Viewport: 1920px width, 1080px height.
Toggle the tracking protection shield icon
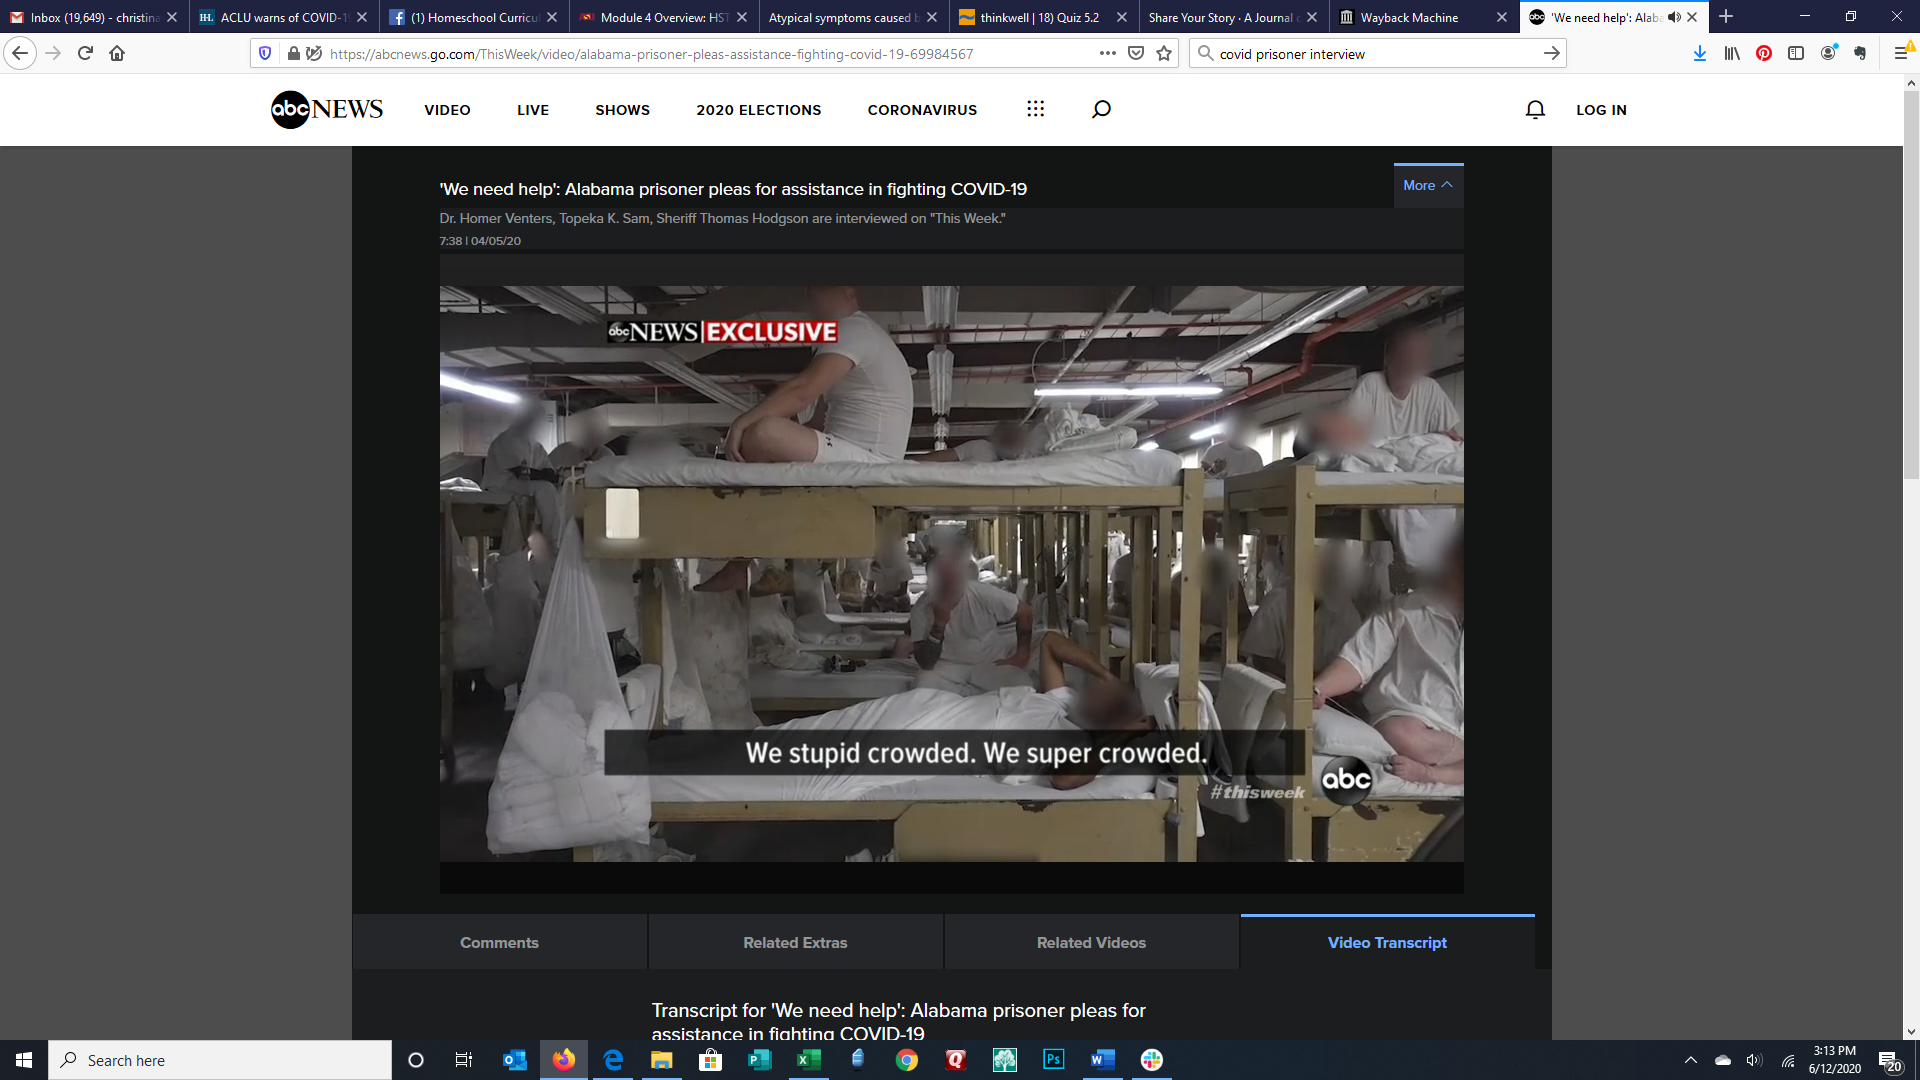pos(265,54)
